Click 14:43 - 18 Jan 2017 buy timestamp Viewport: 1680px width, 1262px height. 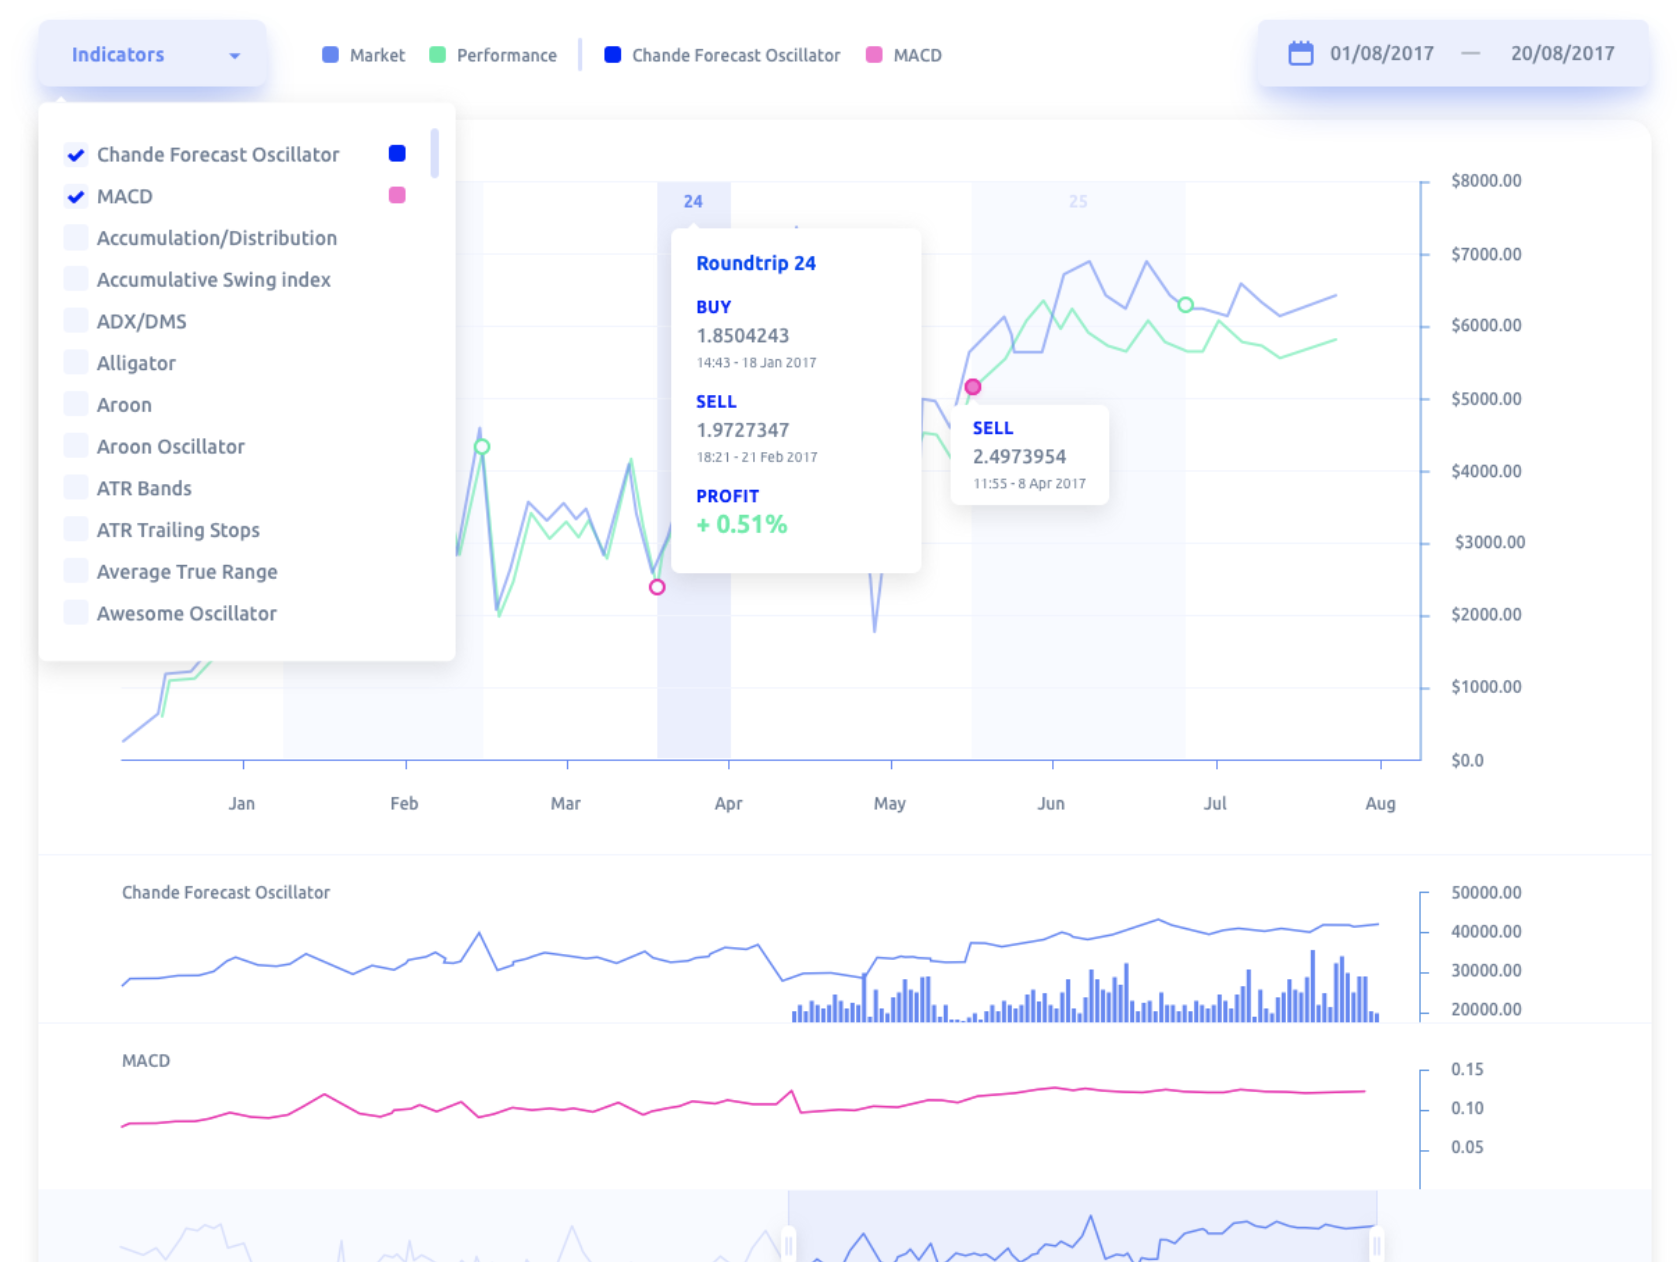point(757,362)
